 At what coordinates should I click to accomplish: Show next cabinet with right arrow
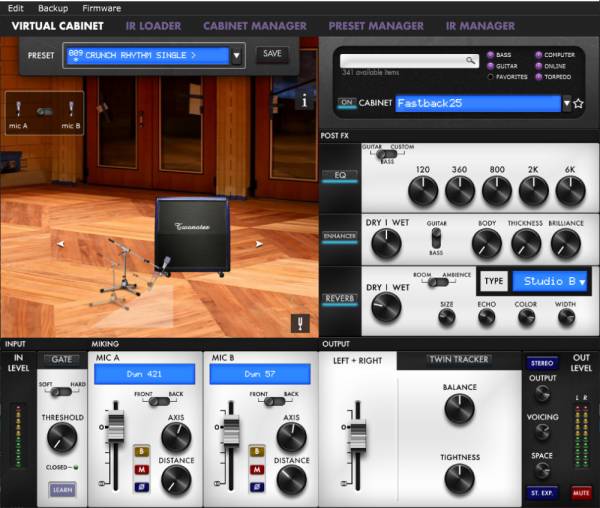pyautogui.click(x=260, y=243)
